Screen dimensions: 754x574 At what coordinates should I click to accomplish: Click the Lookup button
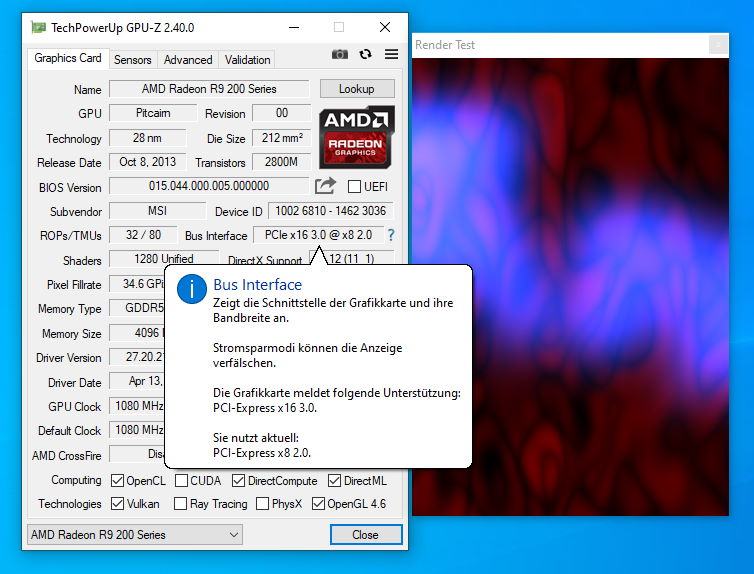(357, 89)
